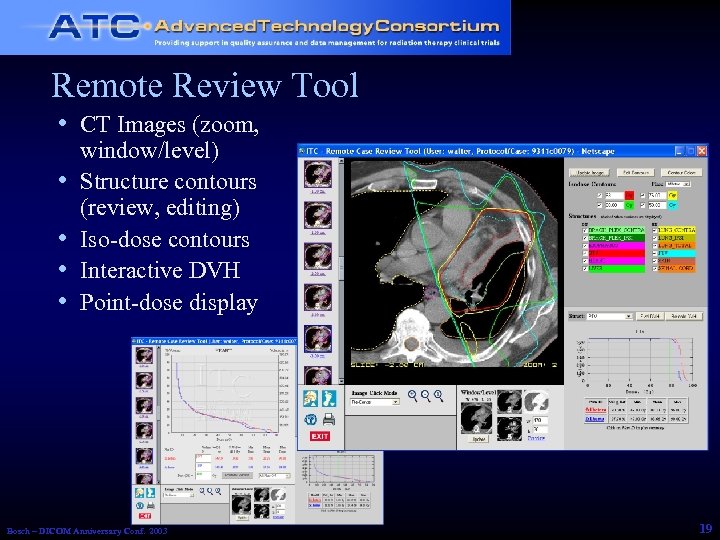Open the third CT slice thumbnail in Netscape window
The image size is (720, 540).
click(318, 256)
